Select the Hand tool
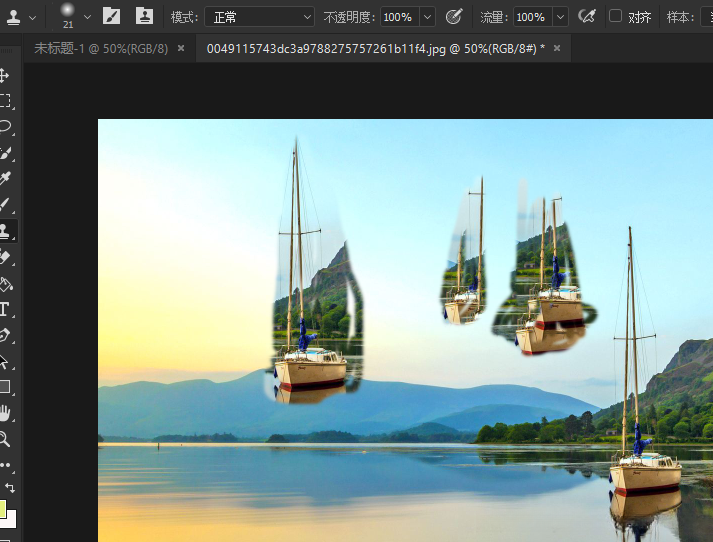 pos(5,413)
